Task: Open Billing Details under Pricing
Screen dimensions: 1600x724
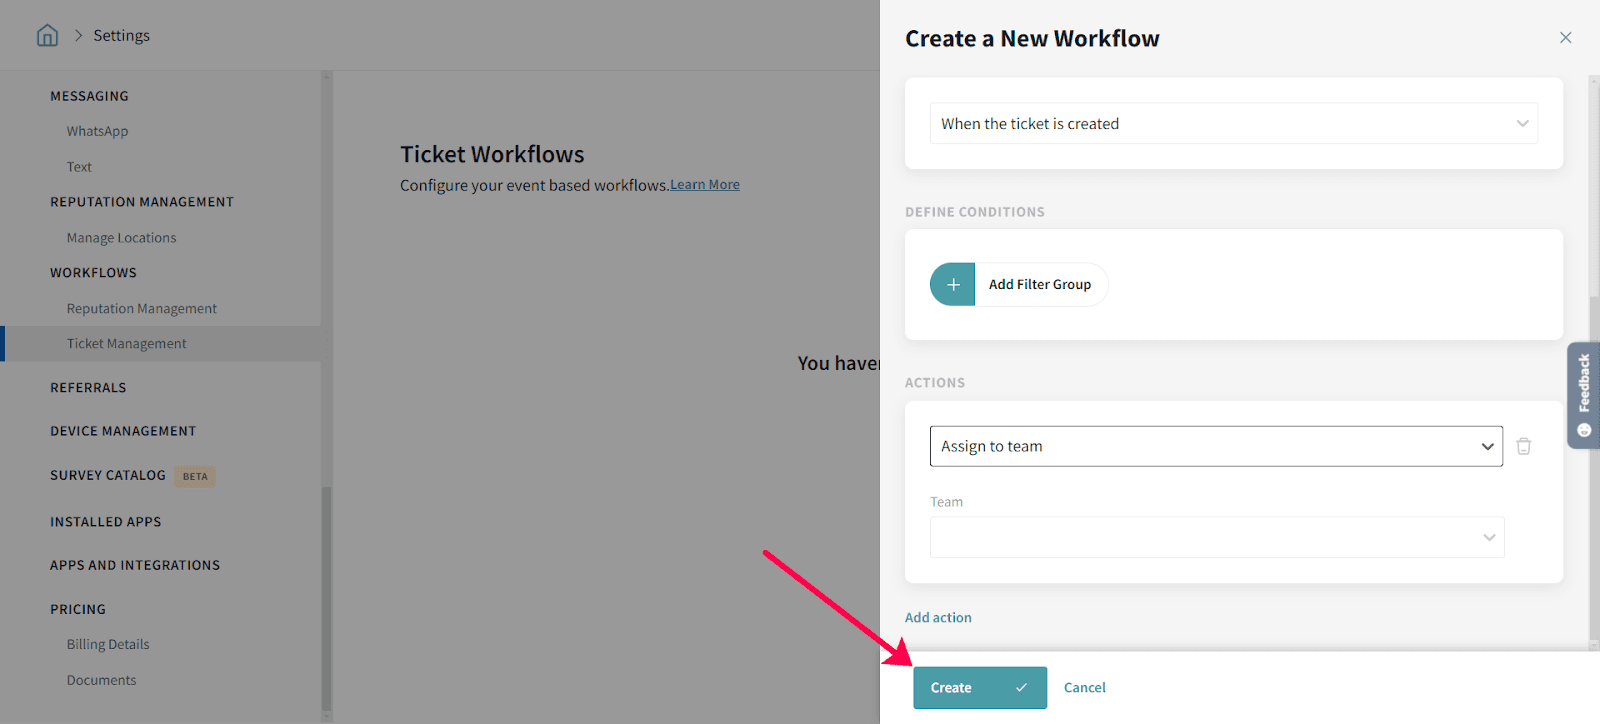Action: (108, 645)
